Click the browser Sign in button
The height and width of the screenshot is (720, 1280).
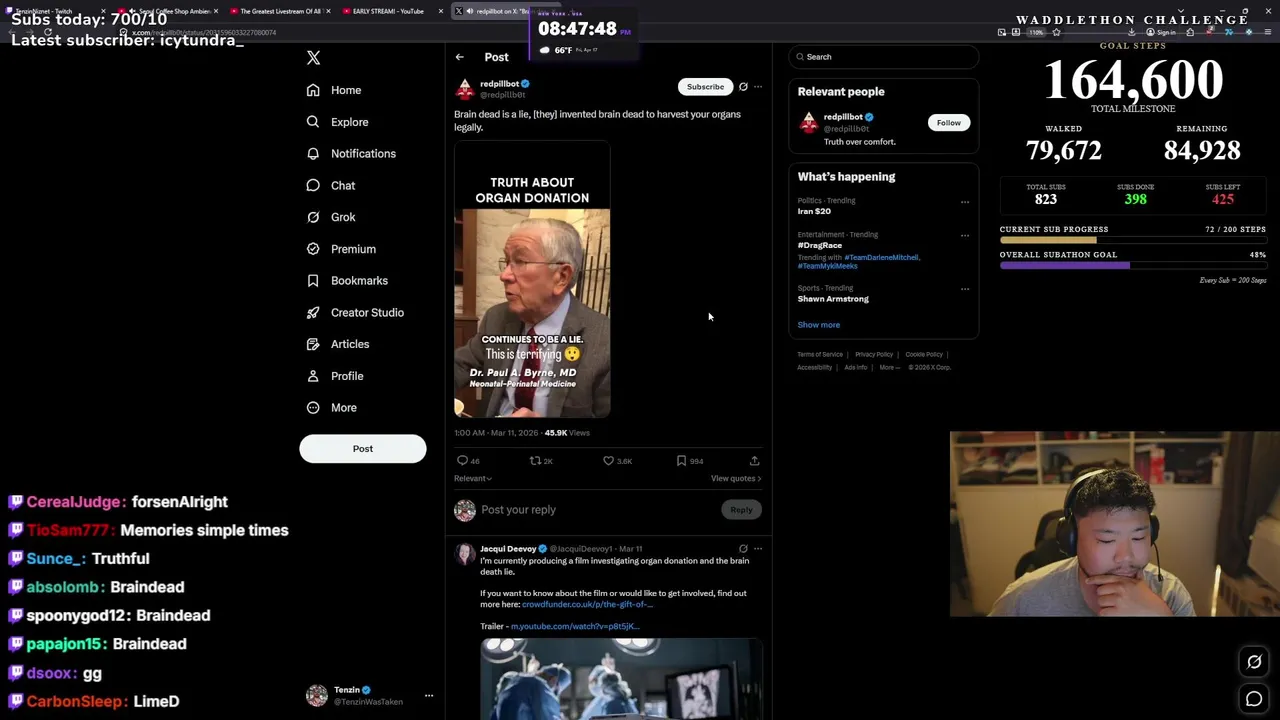(x=1161, y=33)
